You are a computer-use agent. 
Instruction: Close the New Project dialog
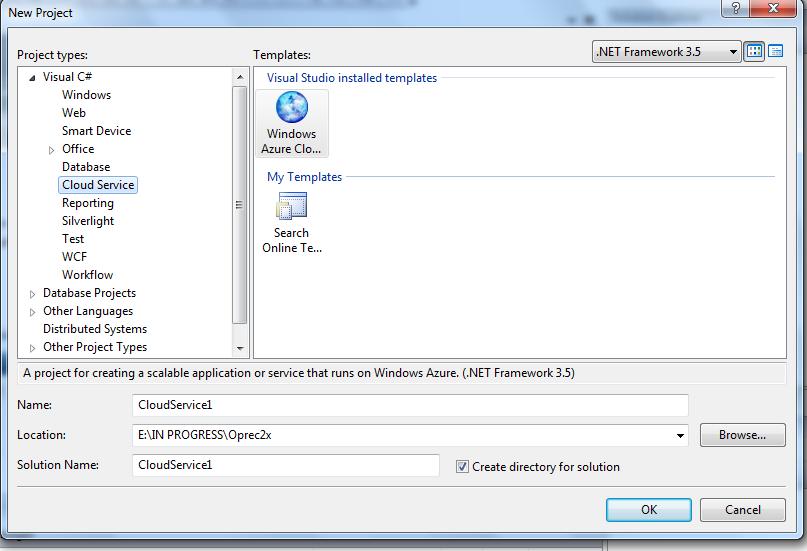(773, 8)
